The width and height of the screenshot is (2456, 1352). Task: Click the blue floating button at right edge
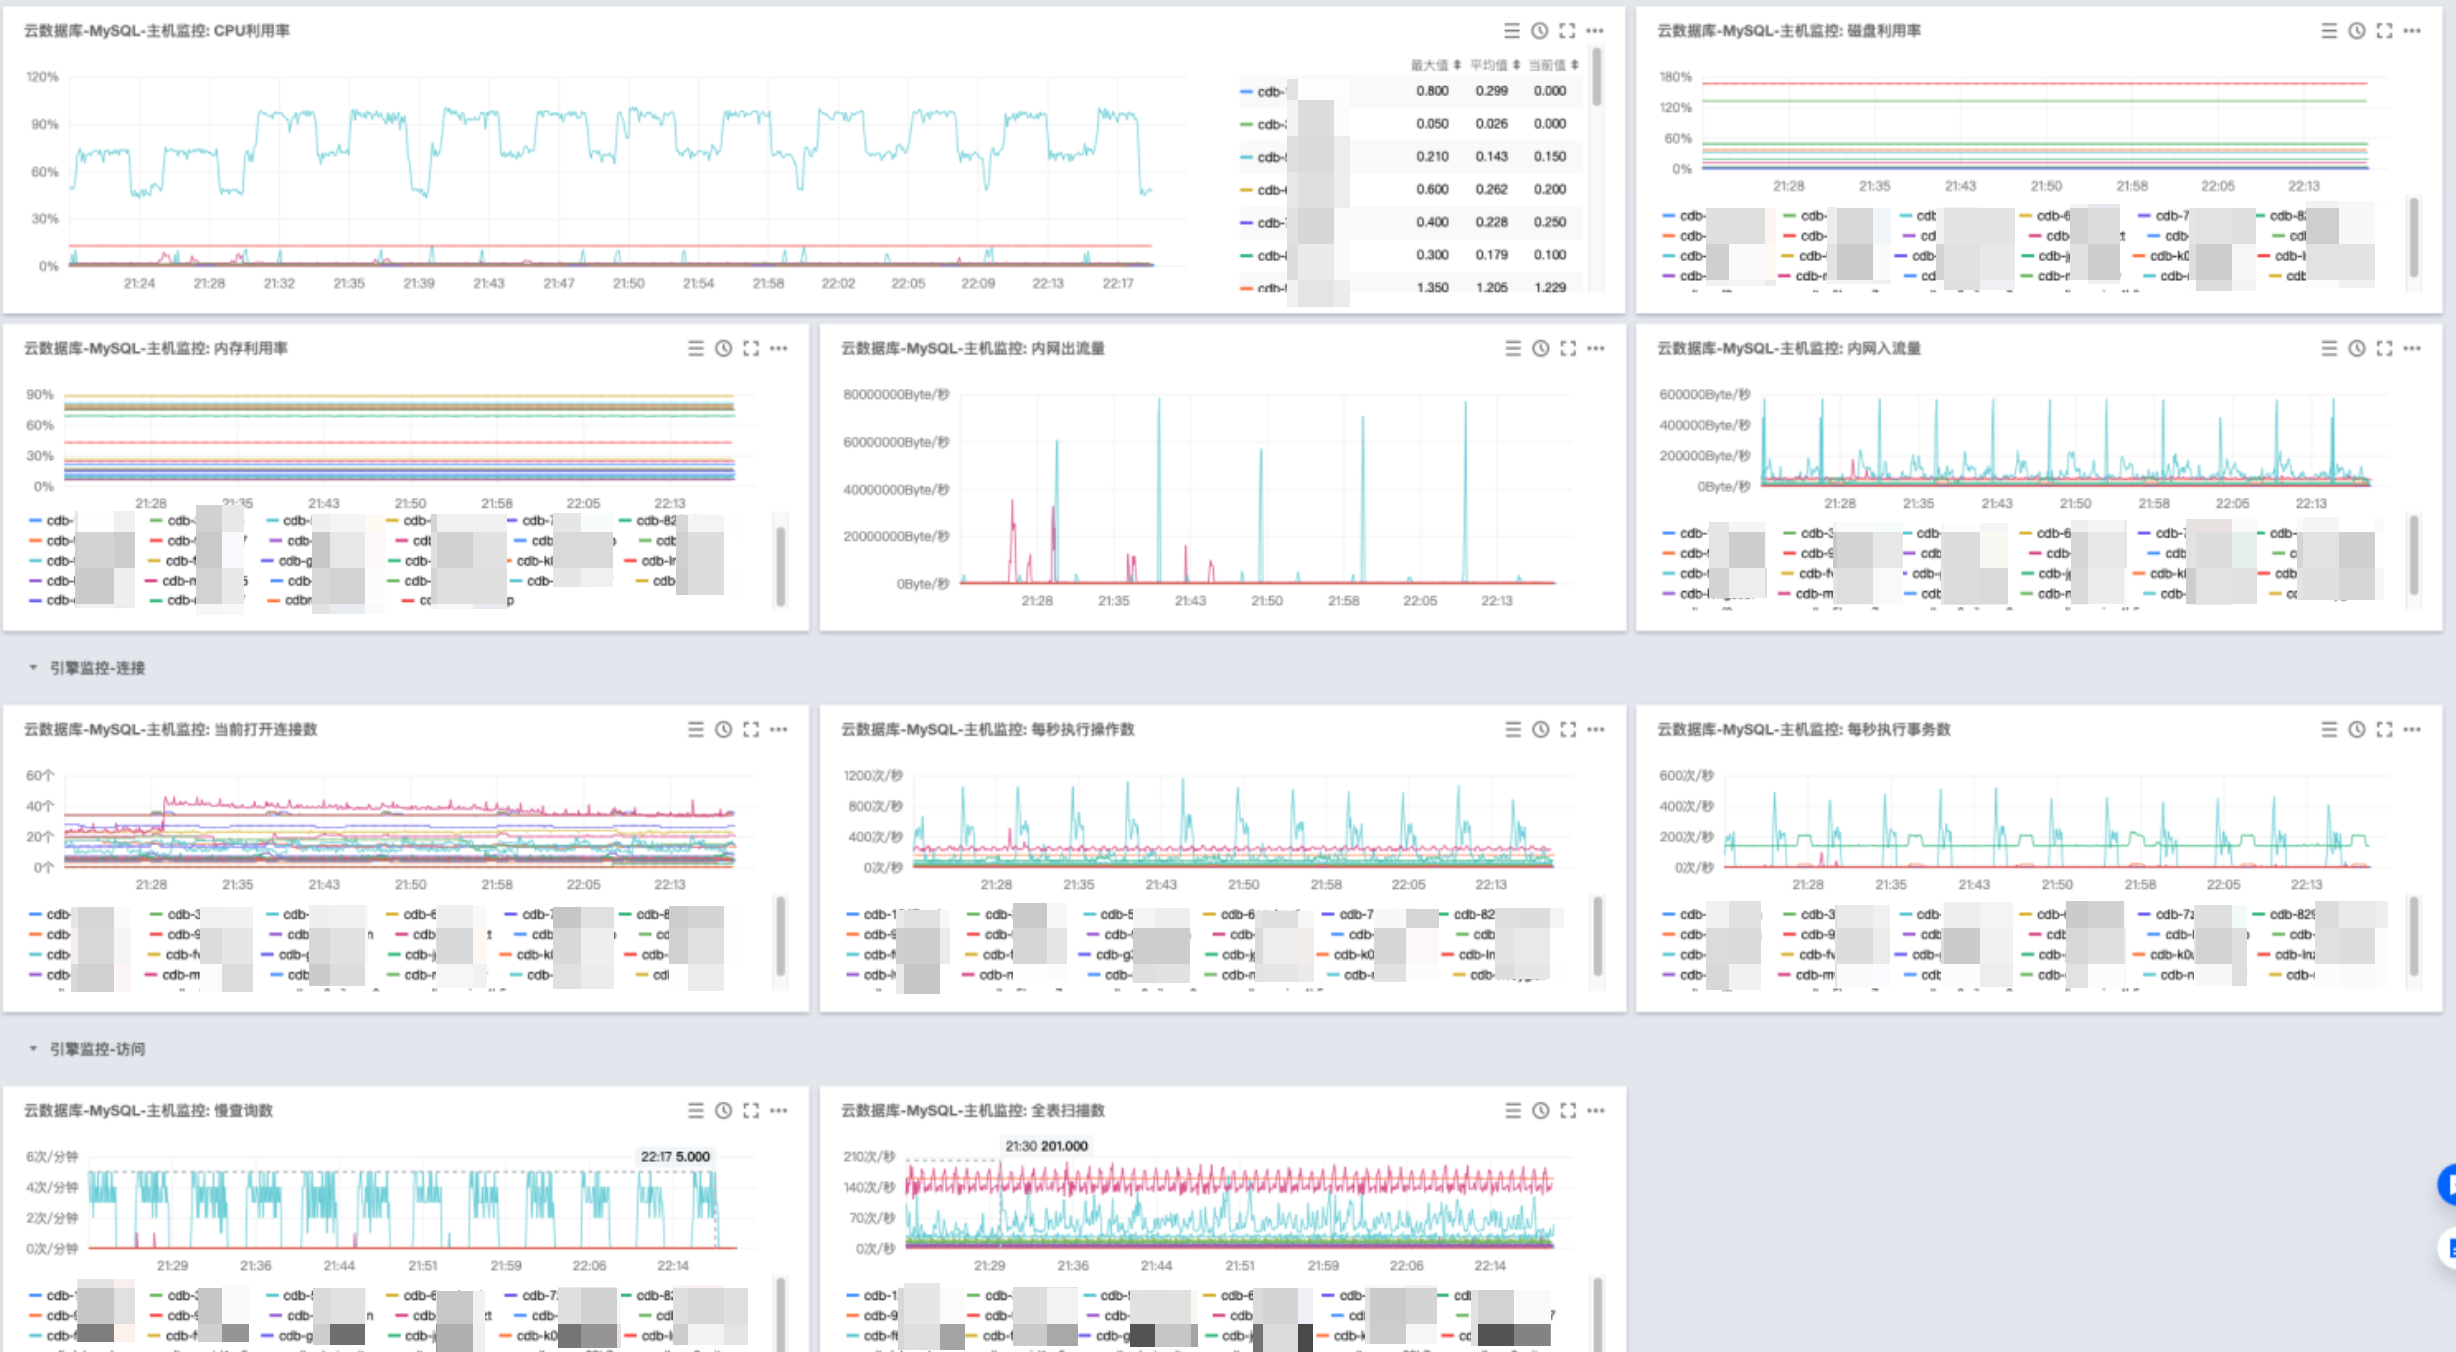pyautogui.click(x=2447, y=1185)
